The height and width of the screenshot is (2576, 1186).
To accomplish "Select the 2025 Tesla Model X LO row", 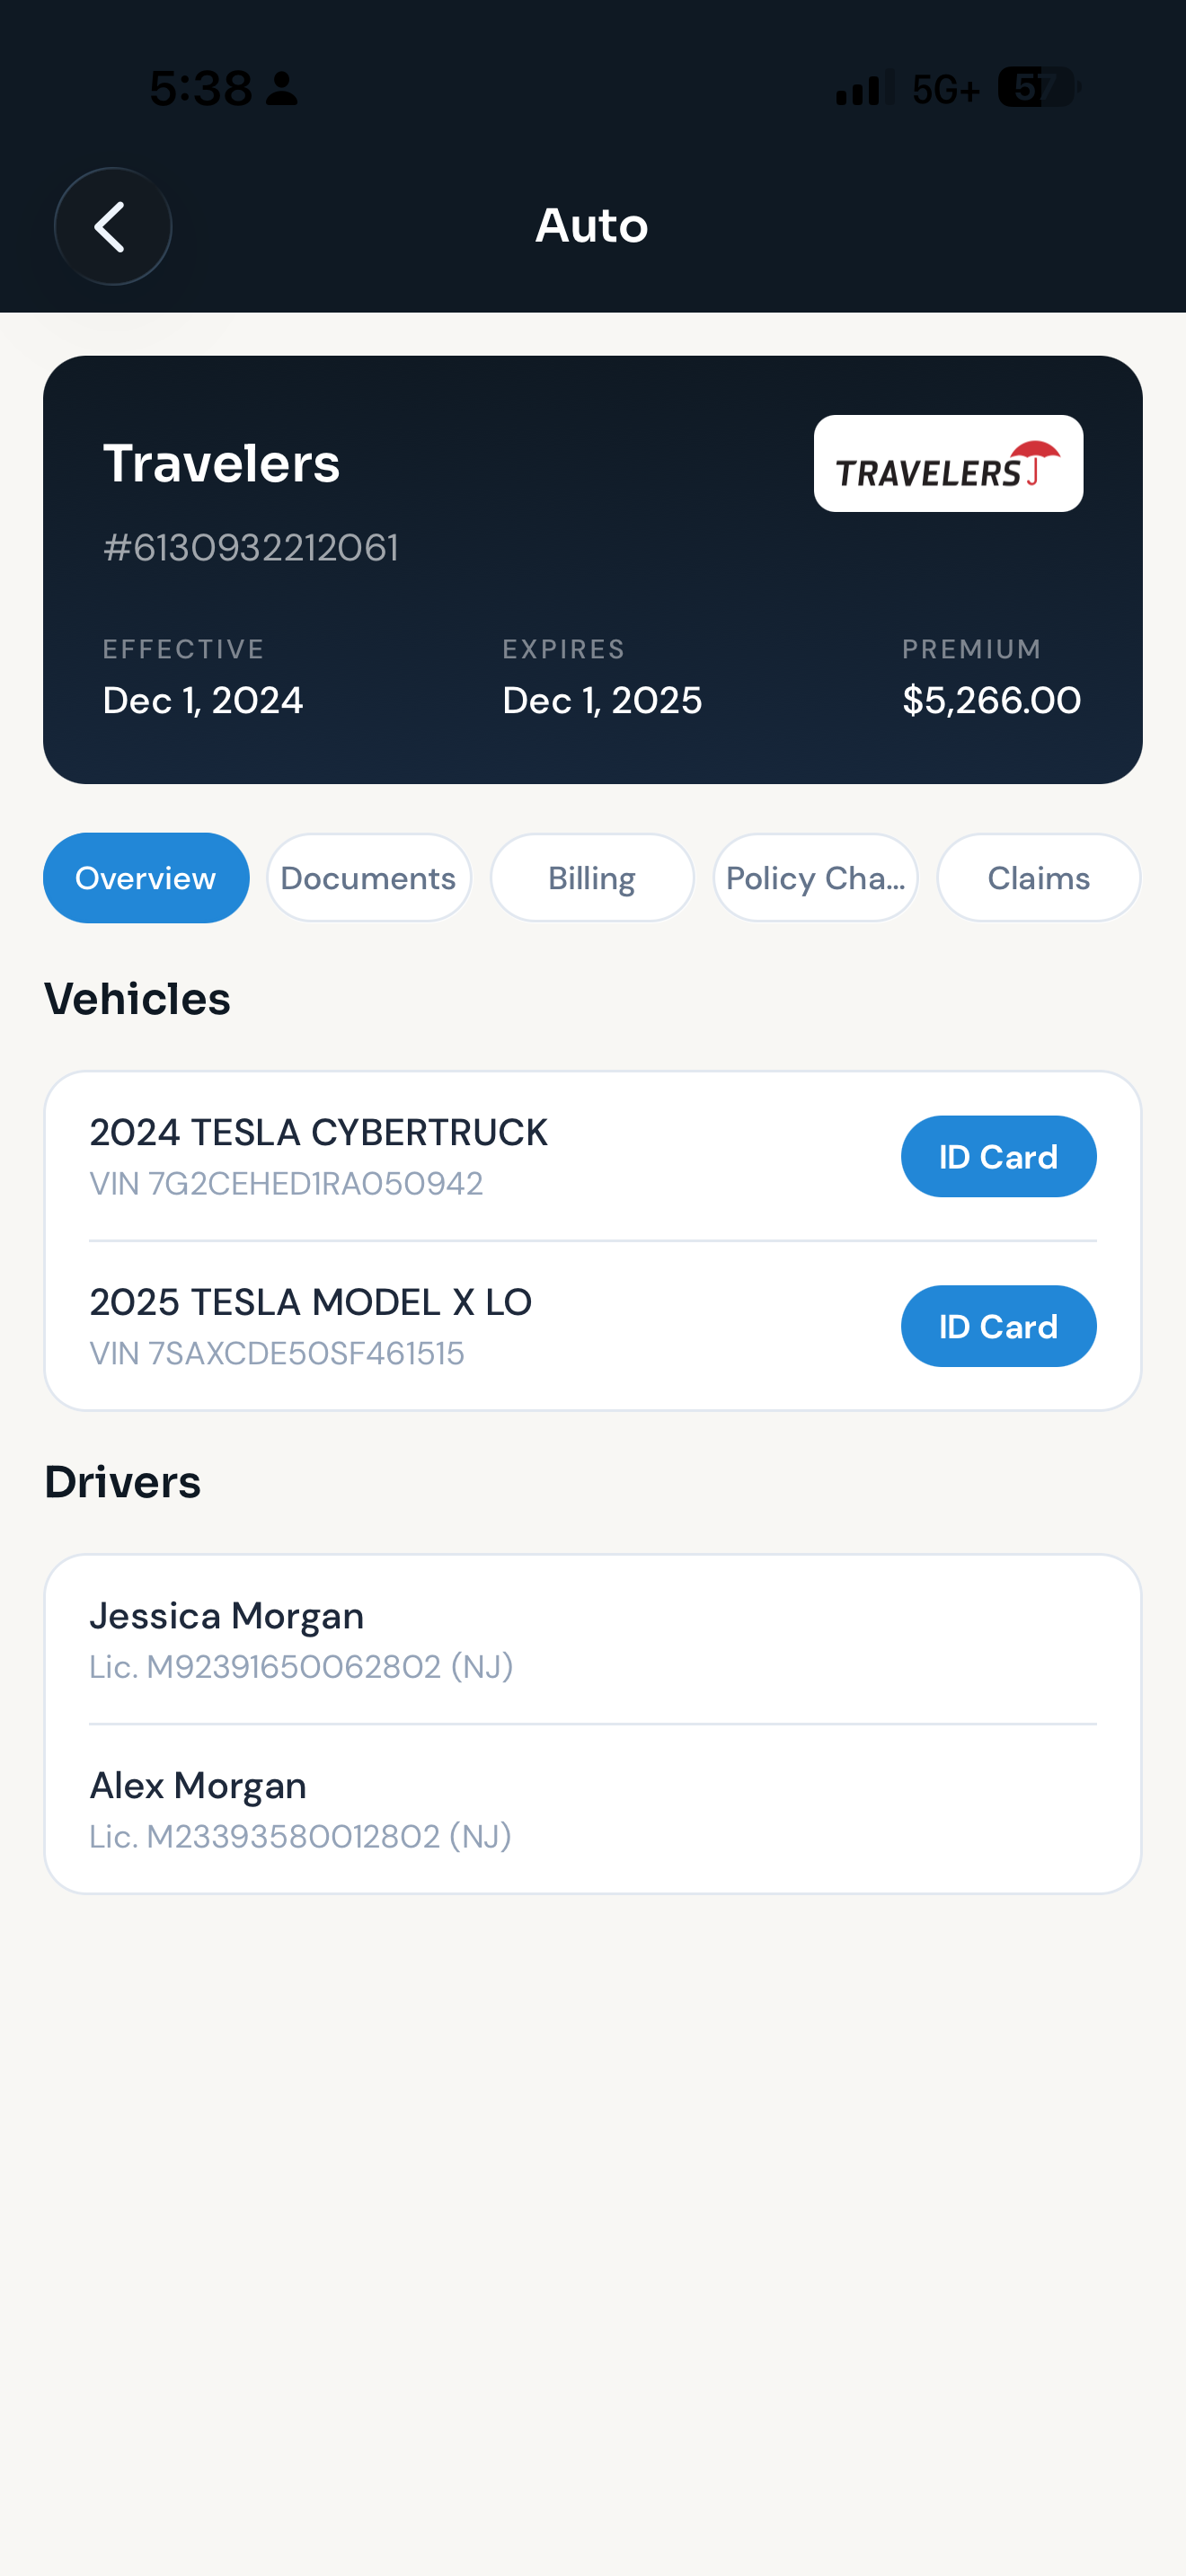I will tap(593, 1326).
